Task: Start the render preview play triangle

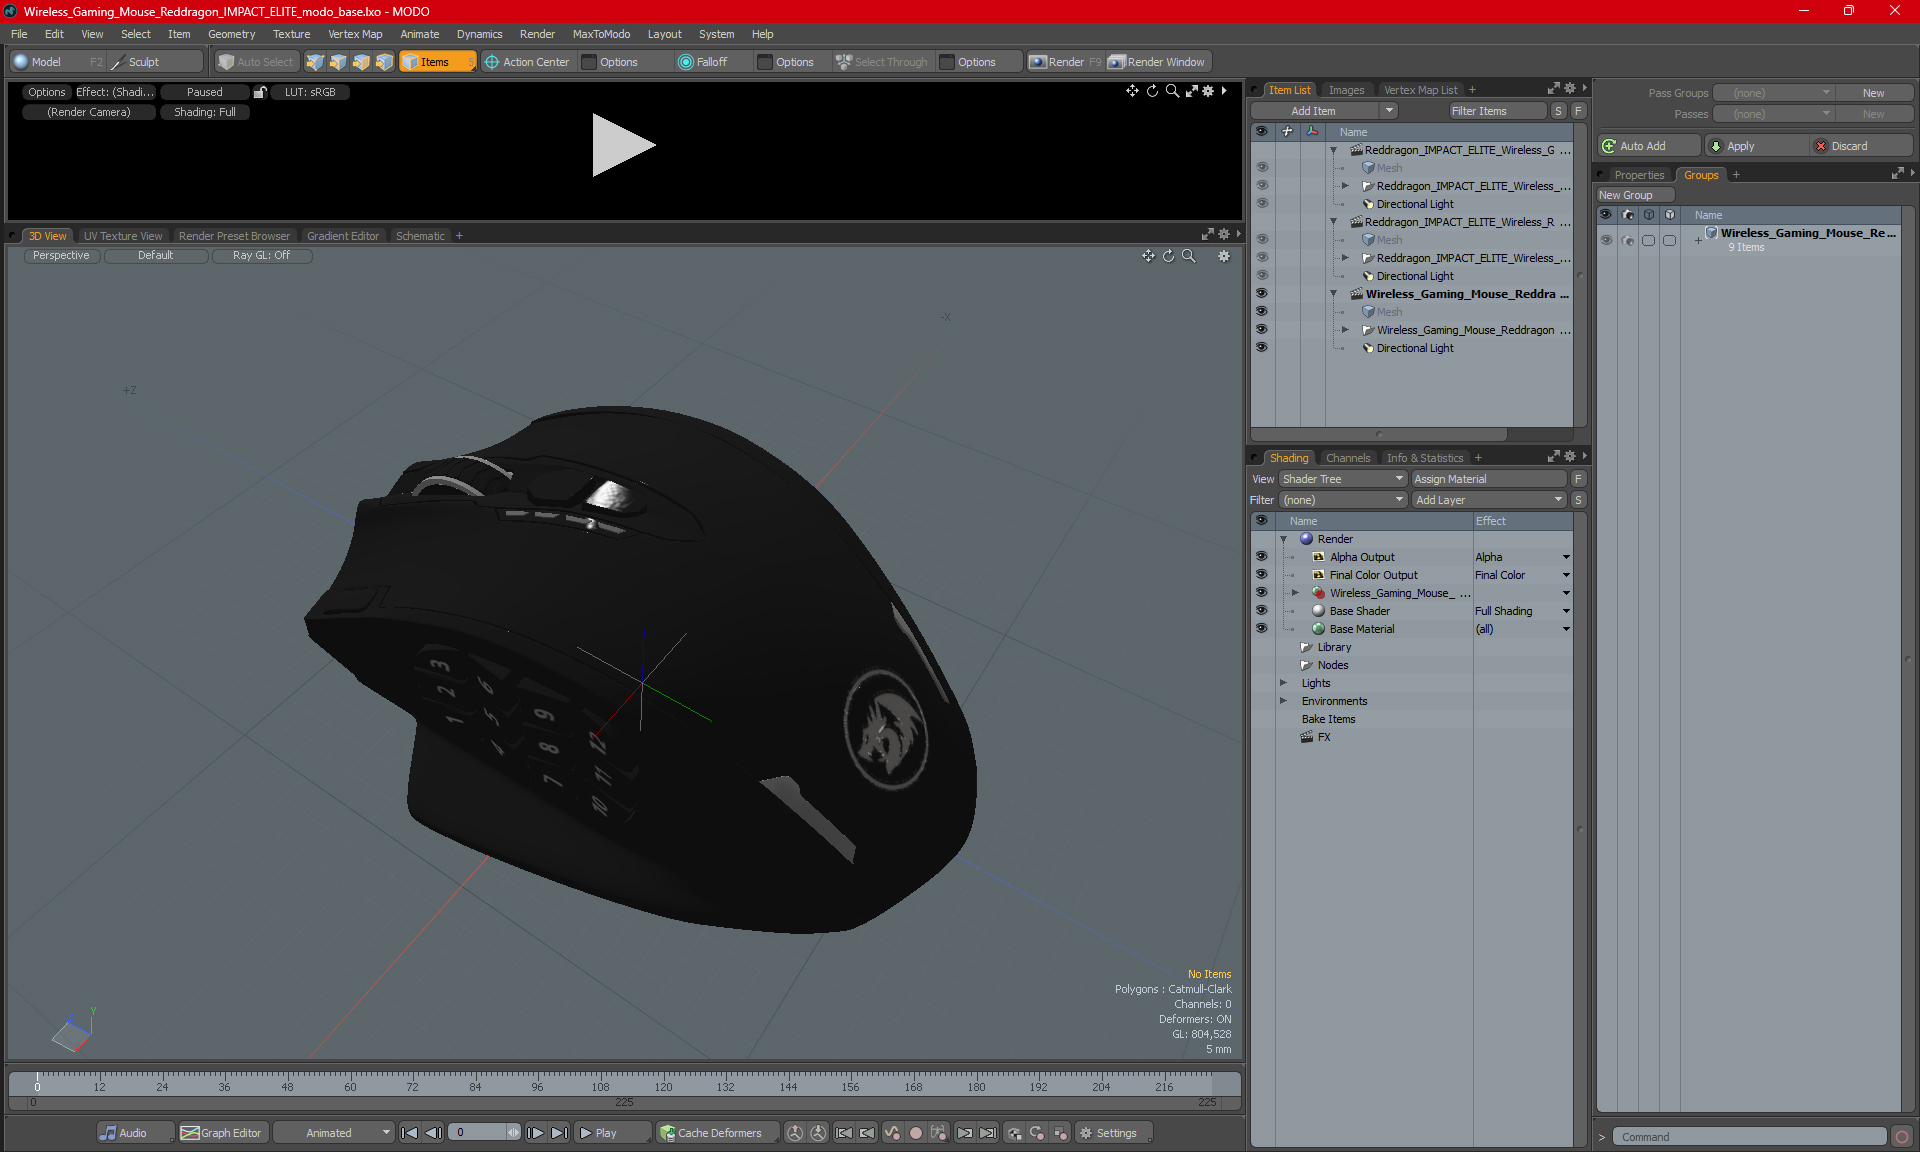Action: (x=623, y=145)
